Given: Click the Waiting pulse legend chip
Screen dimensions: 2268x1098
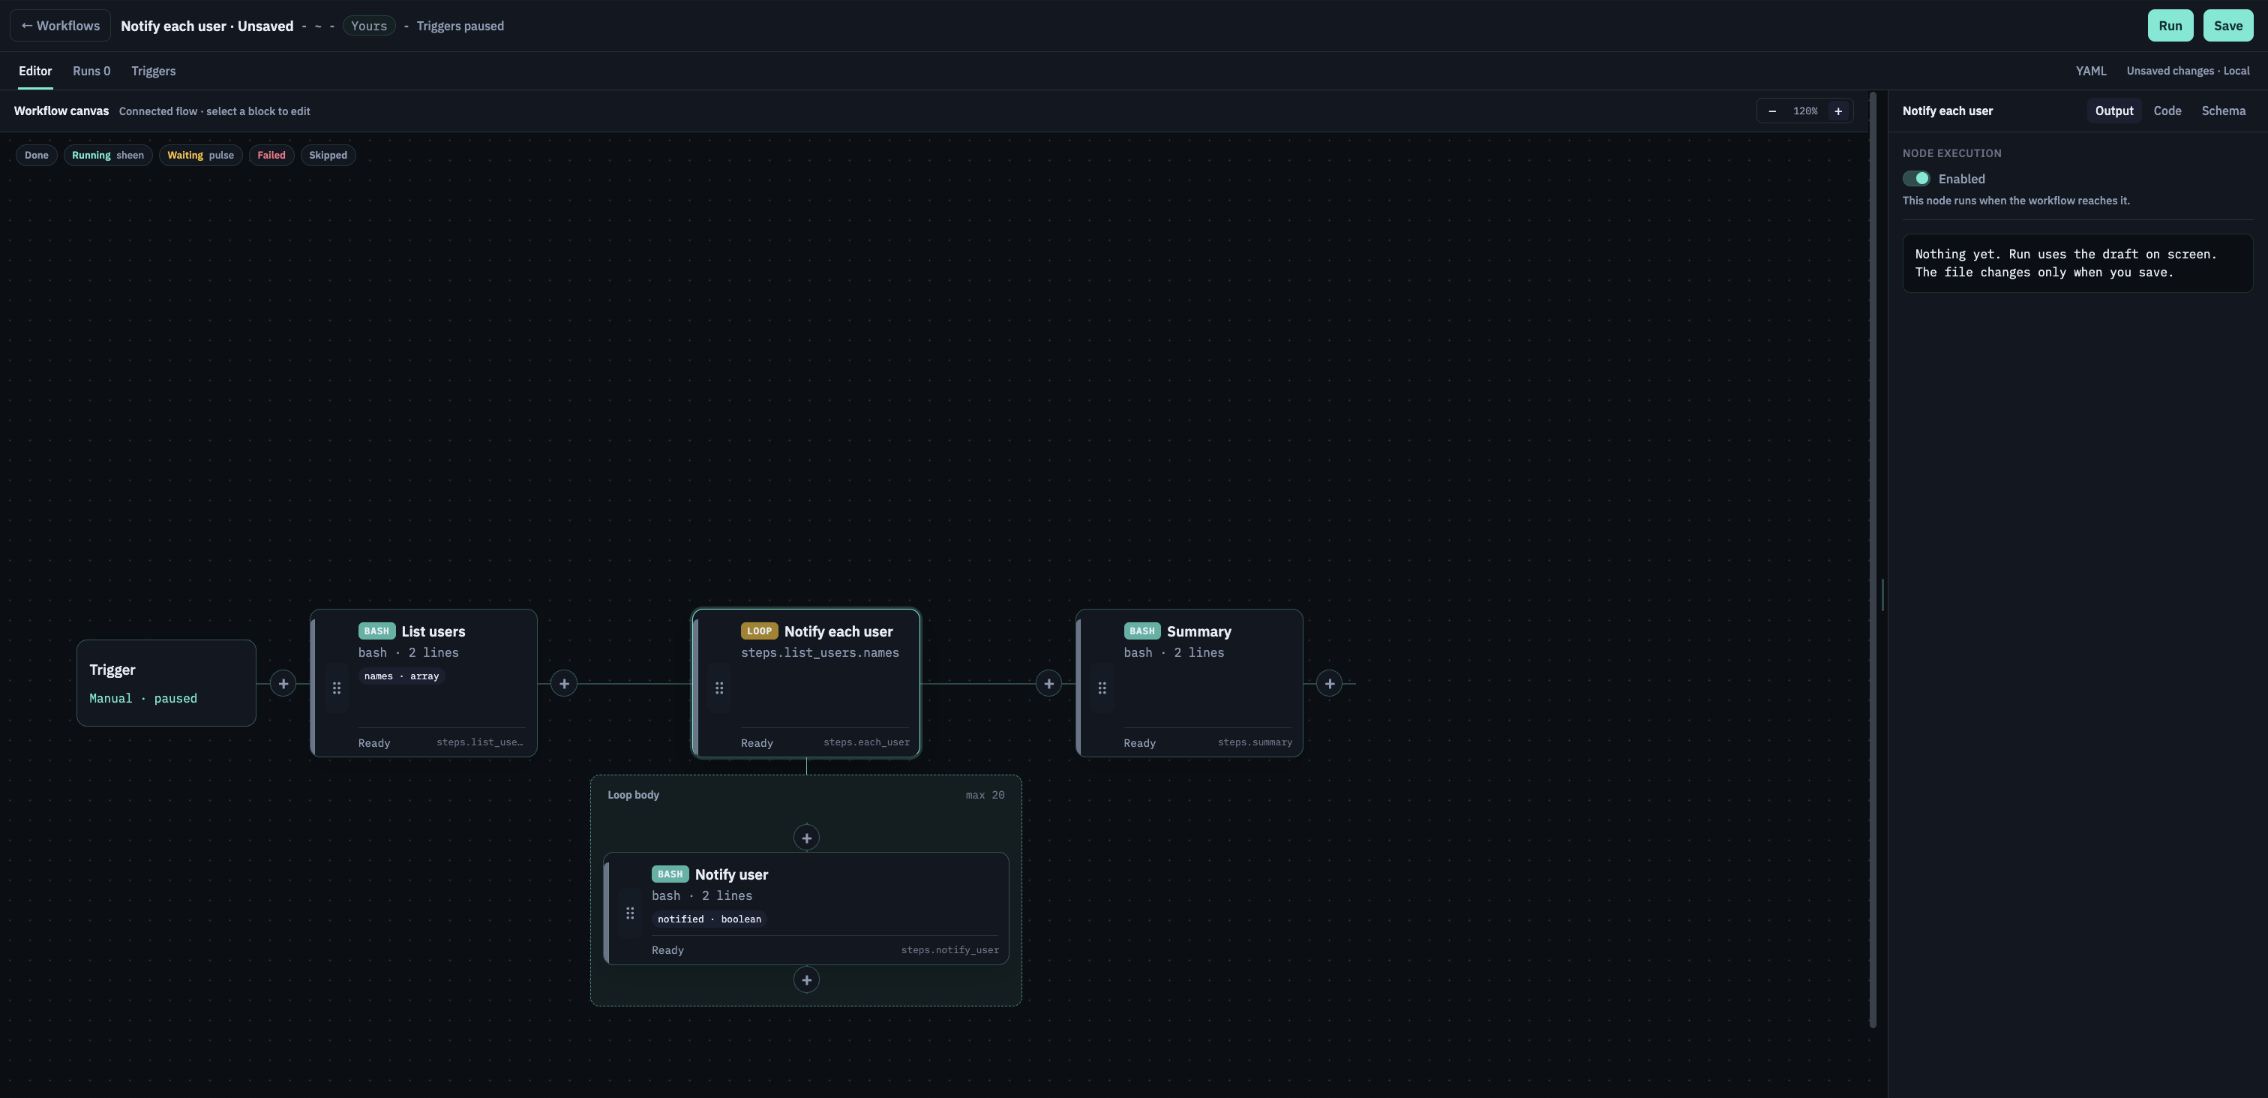Looking at the screenshot, I should 200,155.
